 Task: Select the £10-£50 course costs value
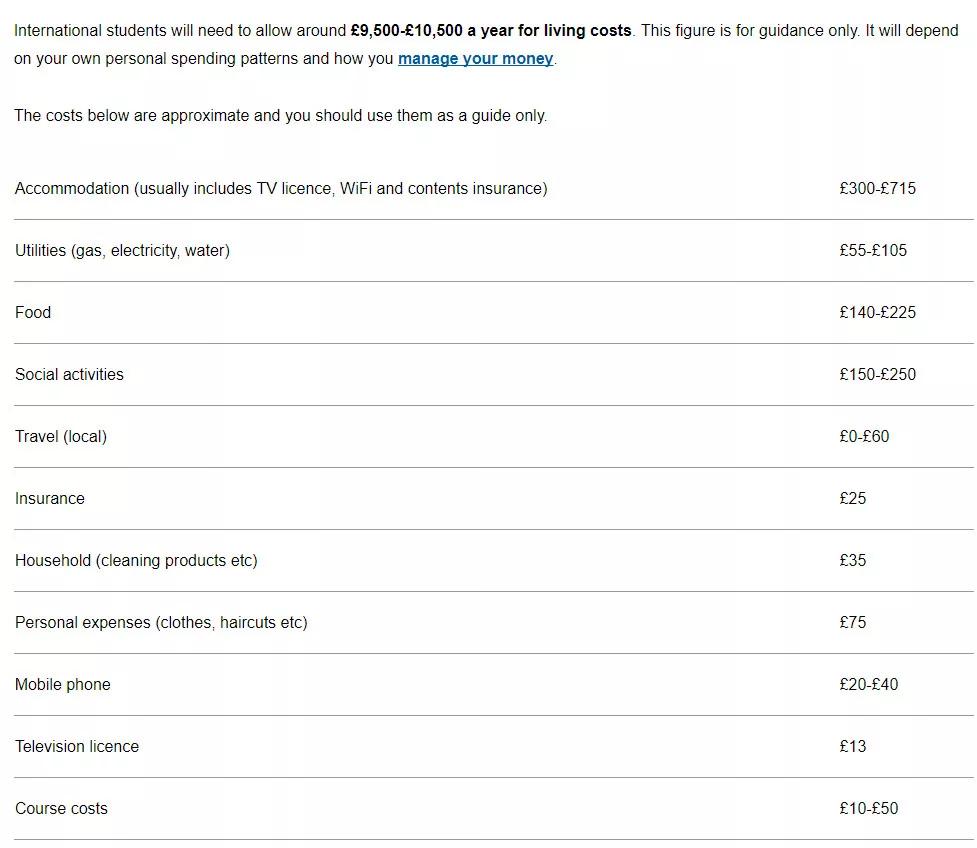tap(869, 808)
